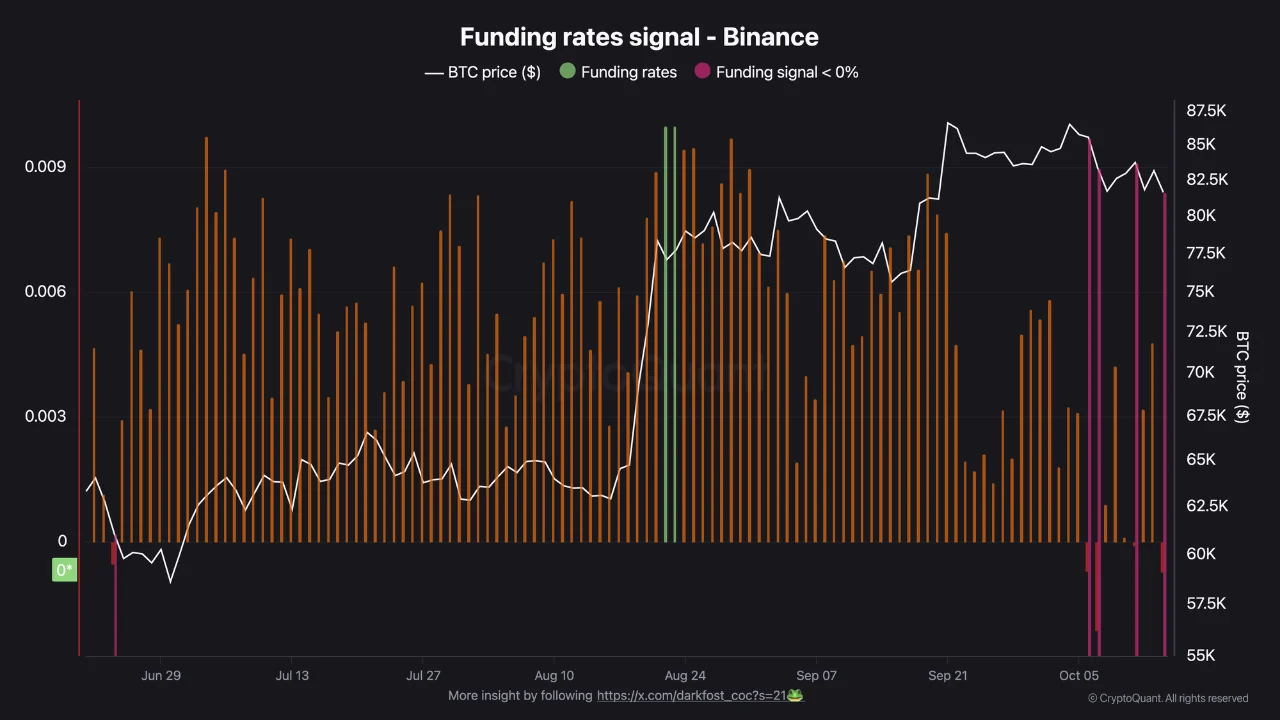Screen dimensions: 1280x720
Task: Click the 87.5K price axis value
Action: (1207, 110)
